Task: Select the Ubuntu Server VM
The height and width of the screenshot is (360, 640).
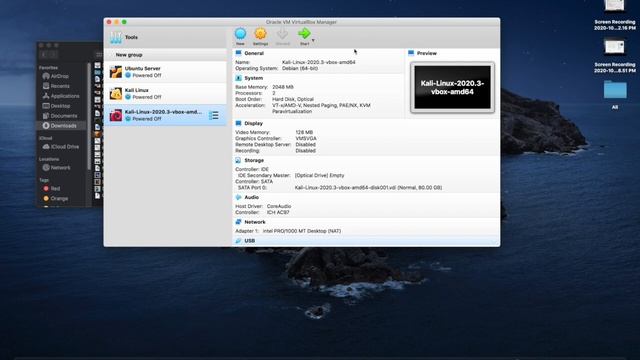Action: point(165,72)
